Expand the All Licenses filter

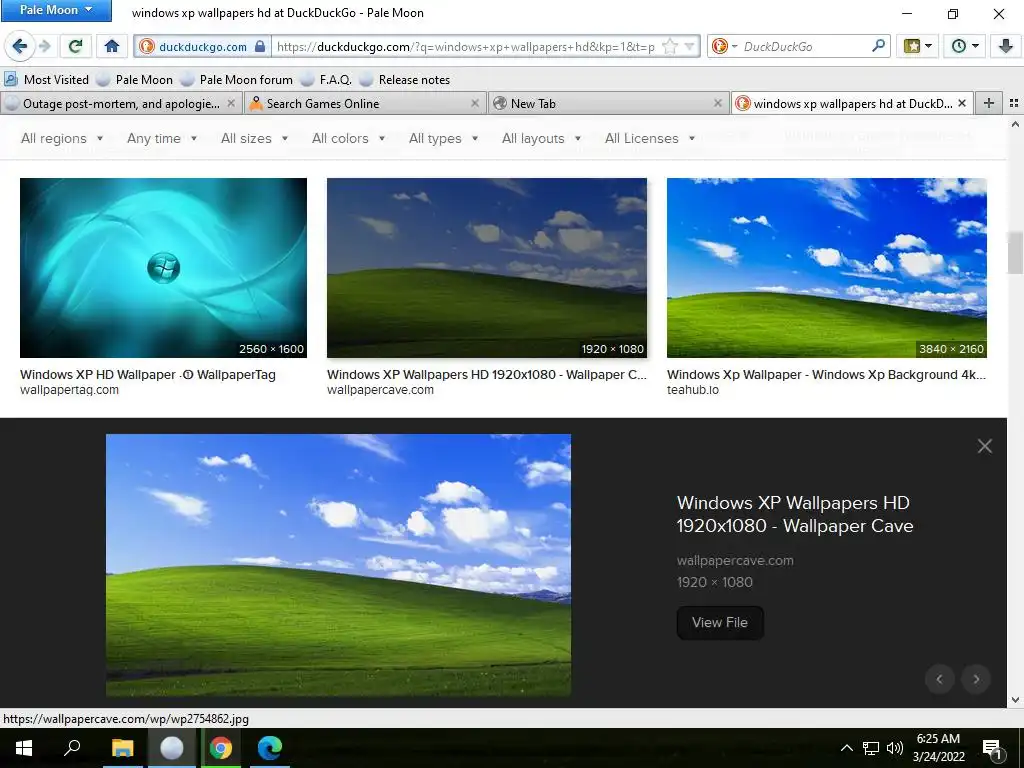click(x=650, y=138)
